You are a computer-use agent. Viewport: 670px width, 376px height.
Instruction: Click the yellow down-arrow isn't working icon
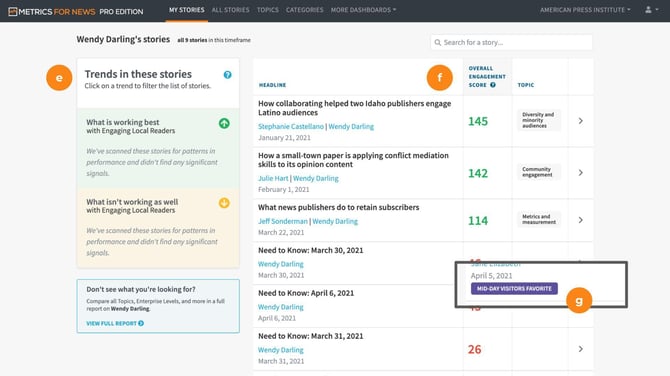coord(224,203)
